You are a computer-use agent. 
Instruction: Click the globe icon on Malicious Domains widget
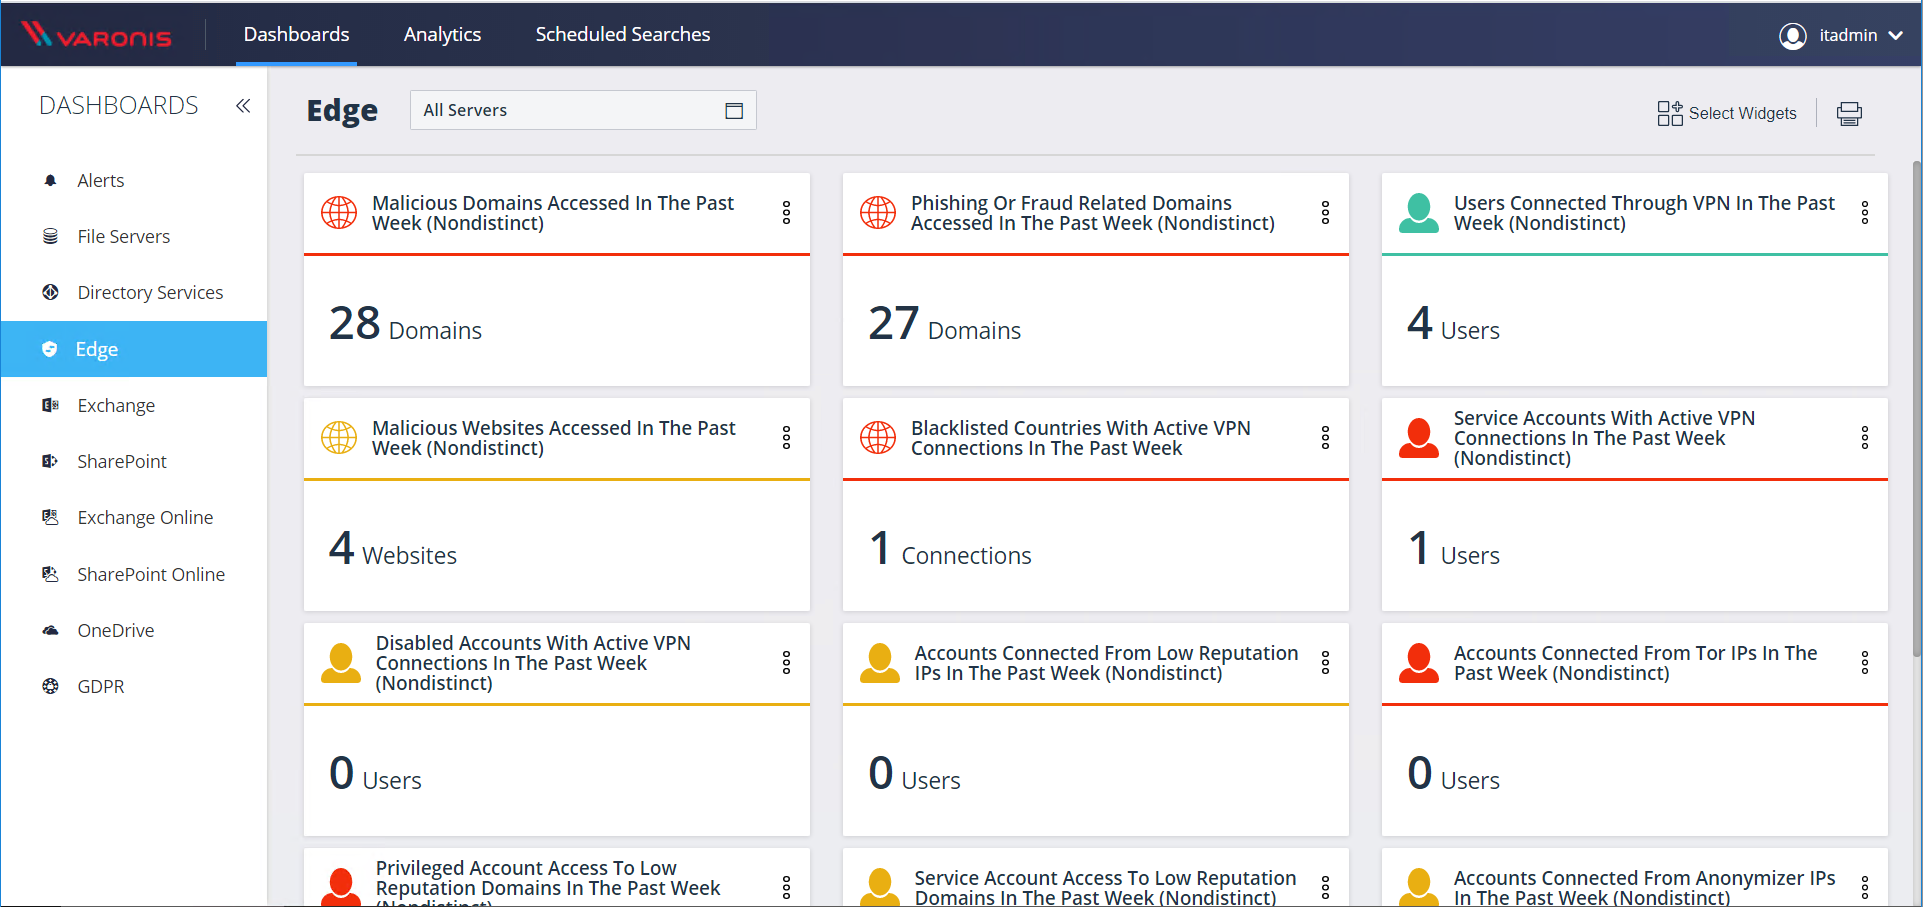coord(339,213)
